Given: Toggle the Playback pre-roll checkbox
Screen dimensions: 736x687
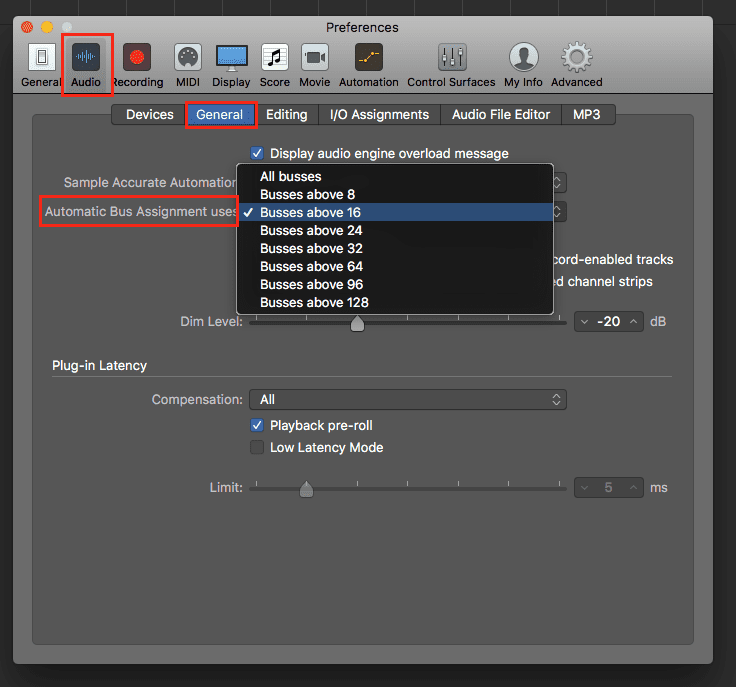Looking at the screenshot, I should coord(257,425).
